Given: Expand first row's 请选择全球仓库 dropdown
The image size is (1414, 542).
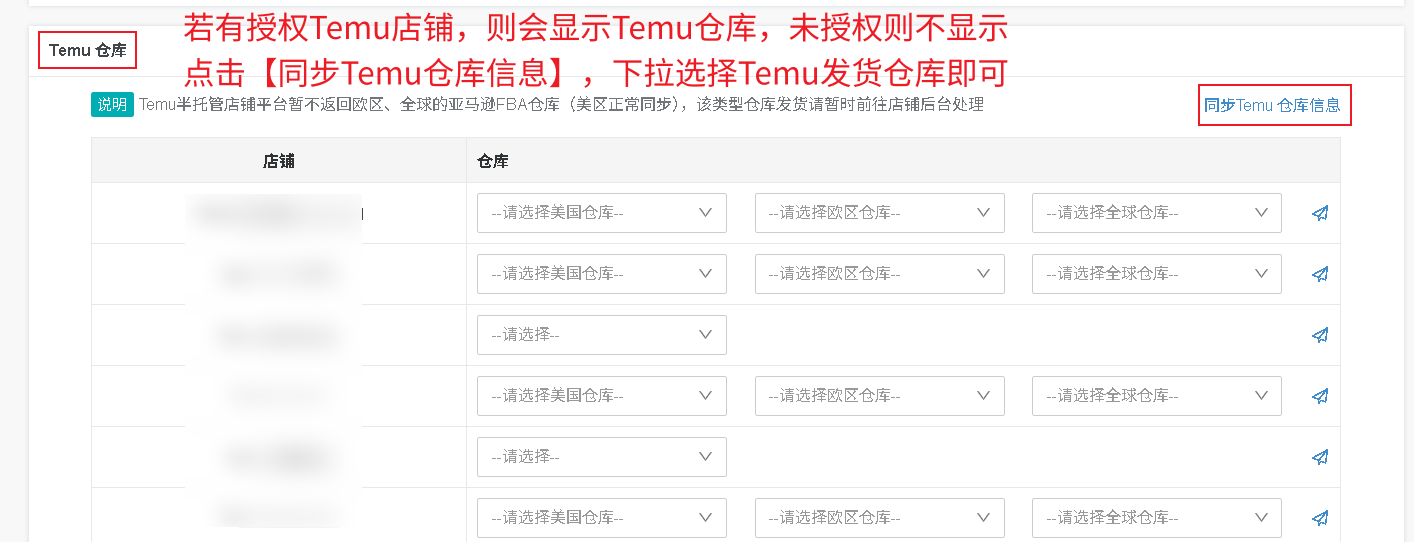Looking at the screenshot, I should click(1156, 213).
